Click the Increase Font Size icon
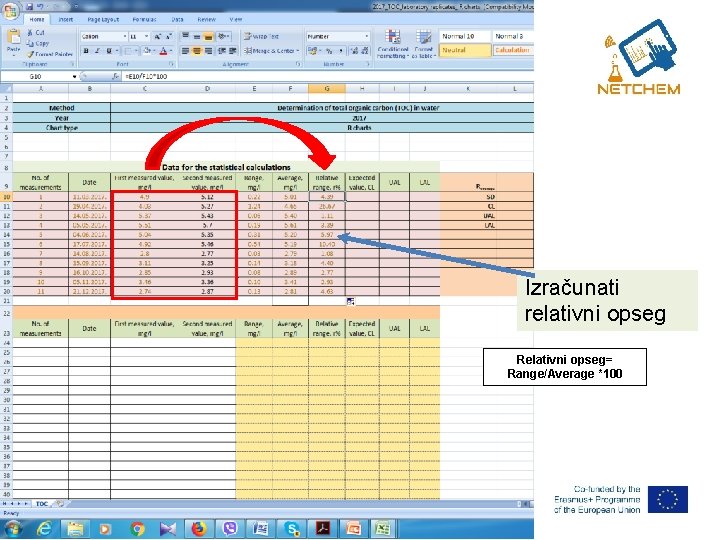Viewport: 720px width, 540px height. pos(158,36)
